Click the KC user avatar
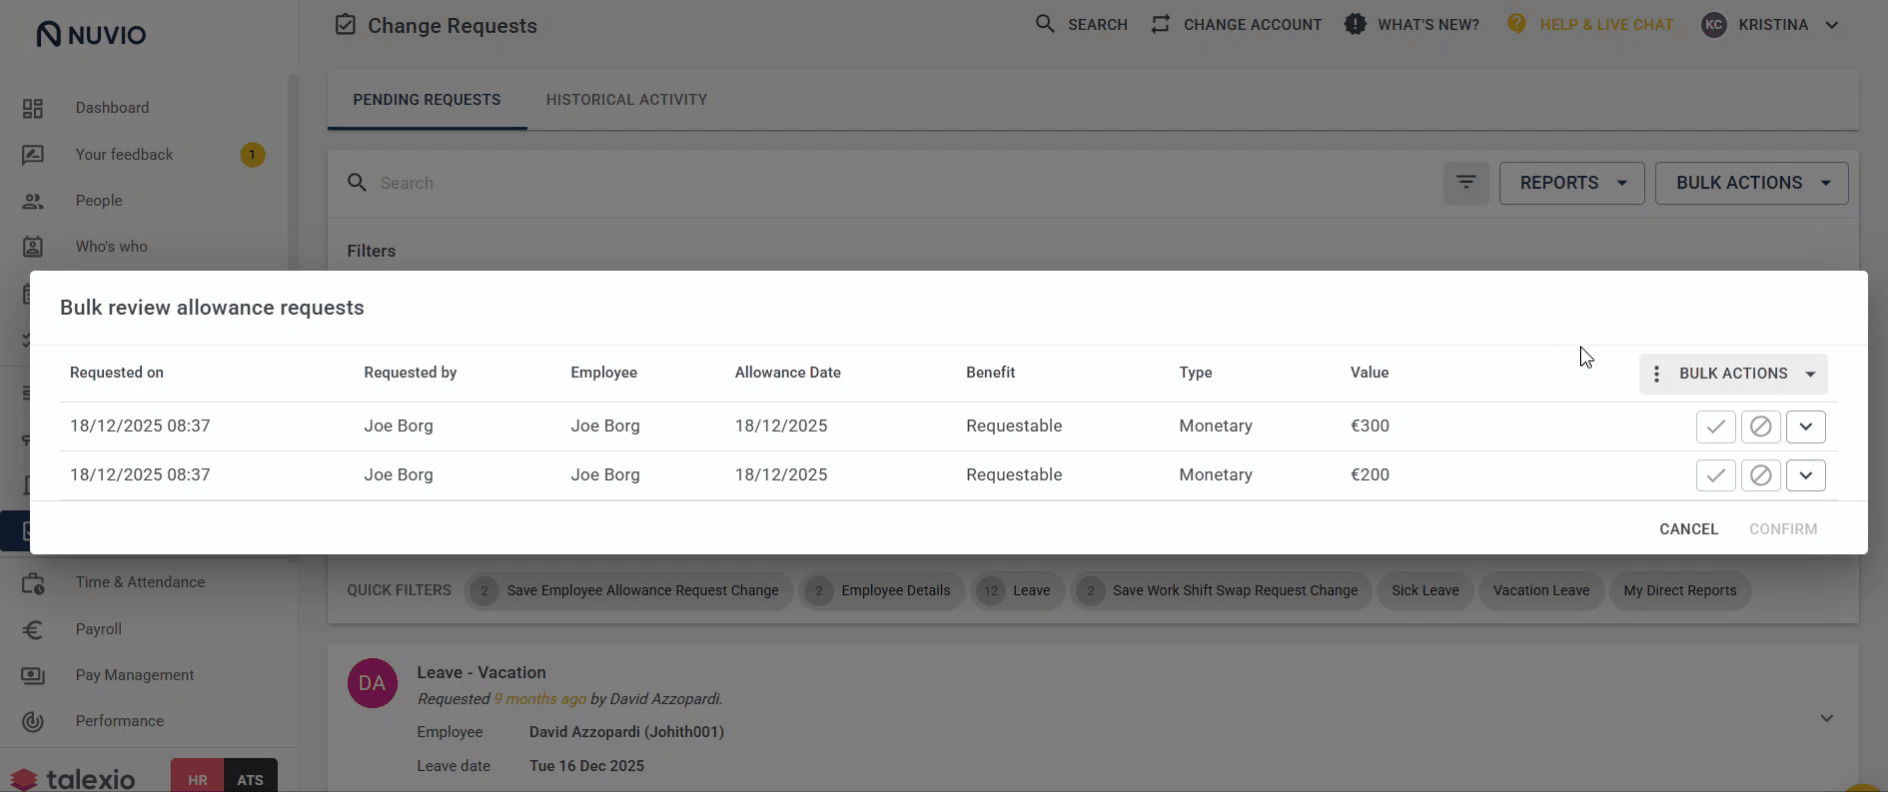Image resolution: width=1888 pixels, height=792 pixels. point(1714,25)
